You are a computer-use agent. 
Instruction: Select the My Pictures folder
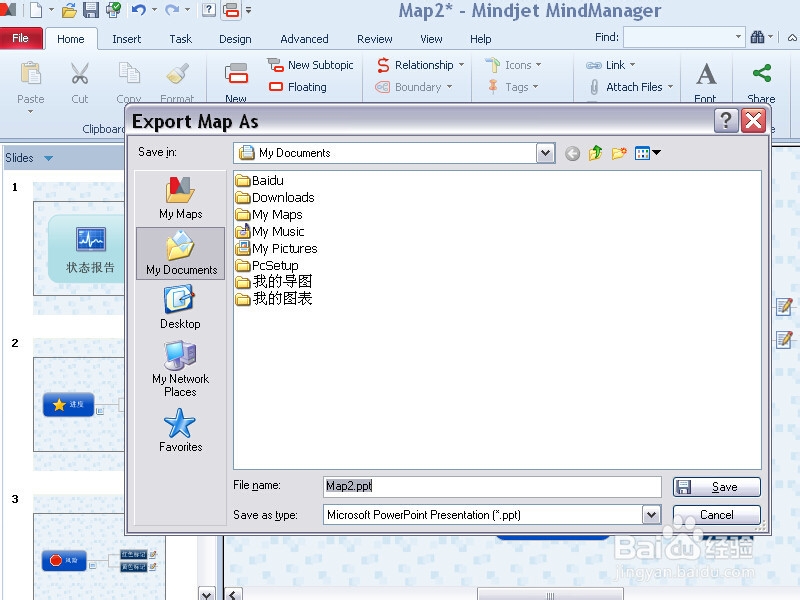pyautogui.click(x=277, y=248)
